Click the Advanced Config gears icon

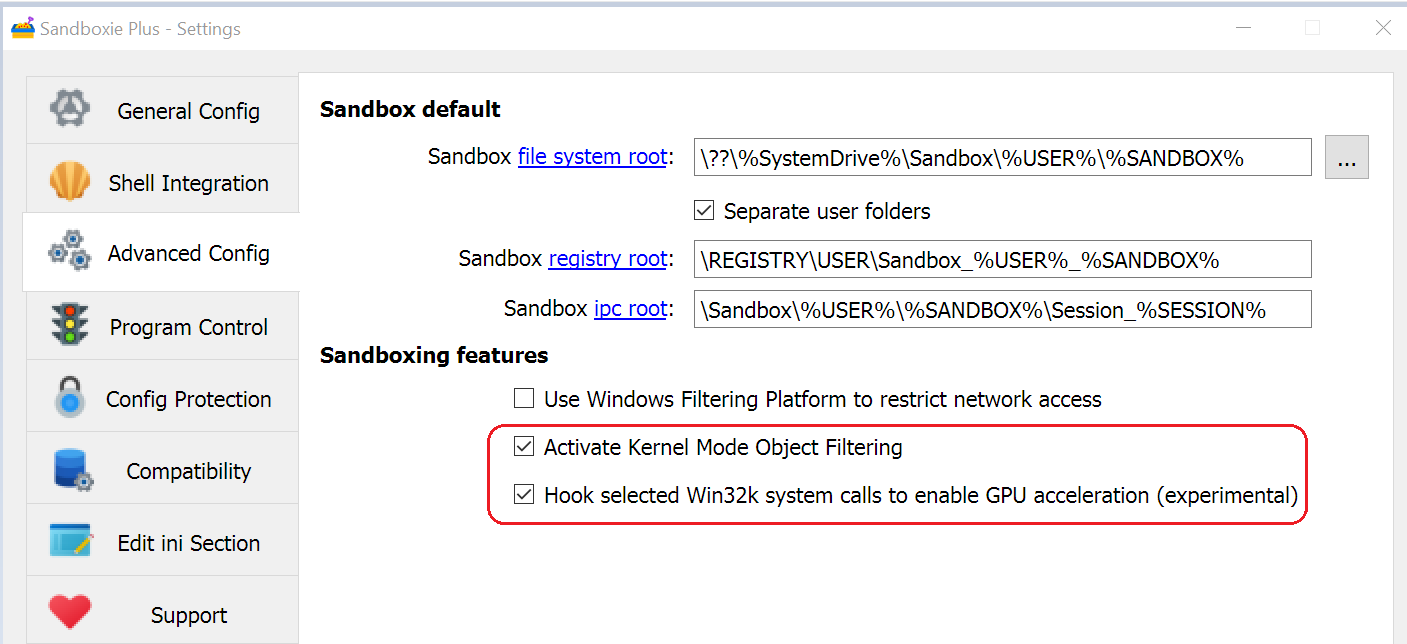[70, 253]
